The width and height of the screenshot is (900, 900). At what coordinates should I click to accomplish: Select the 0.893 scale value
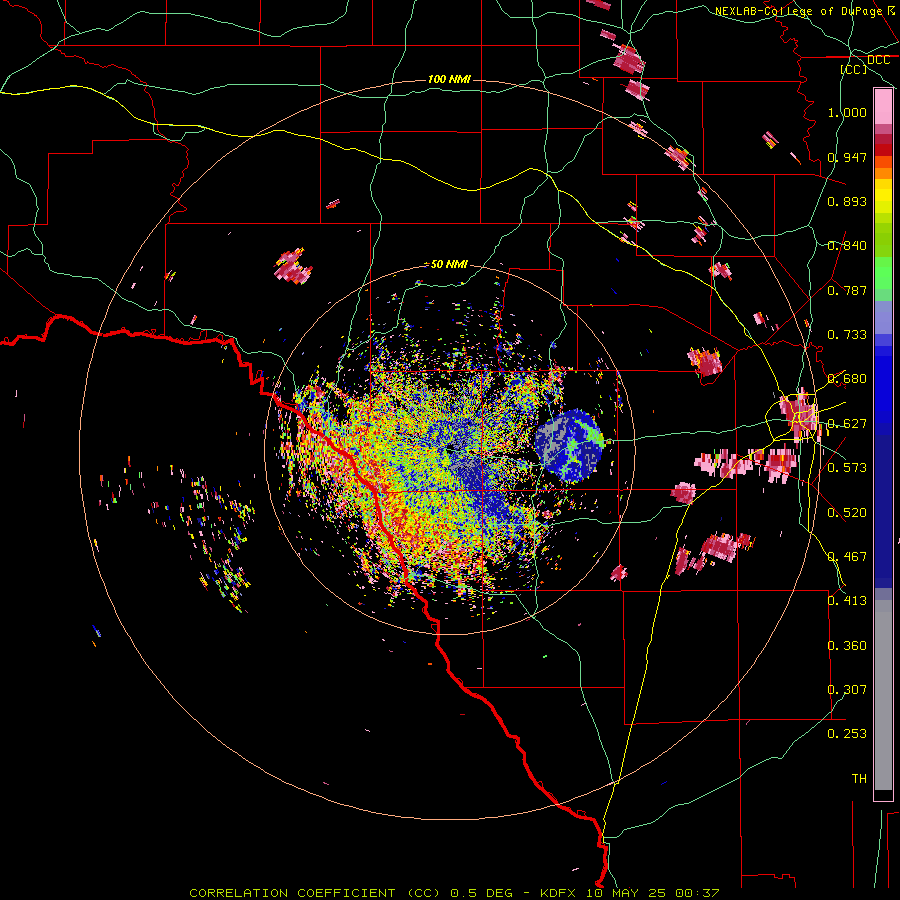coord(847,201)
